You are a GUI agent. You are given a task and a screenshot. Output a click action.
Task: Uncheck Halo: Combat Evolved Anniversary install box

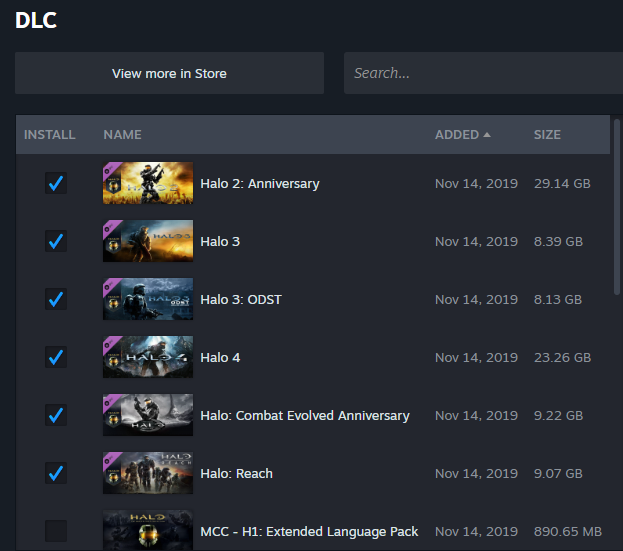[x=56, y=415]
